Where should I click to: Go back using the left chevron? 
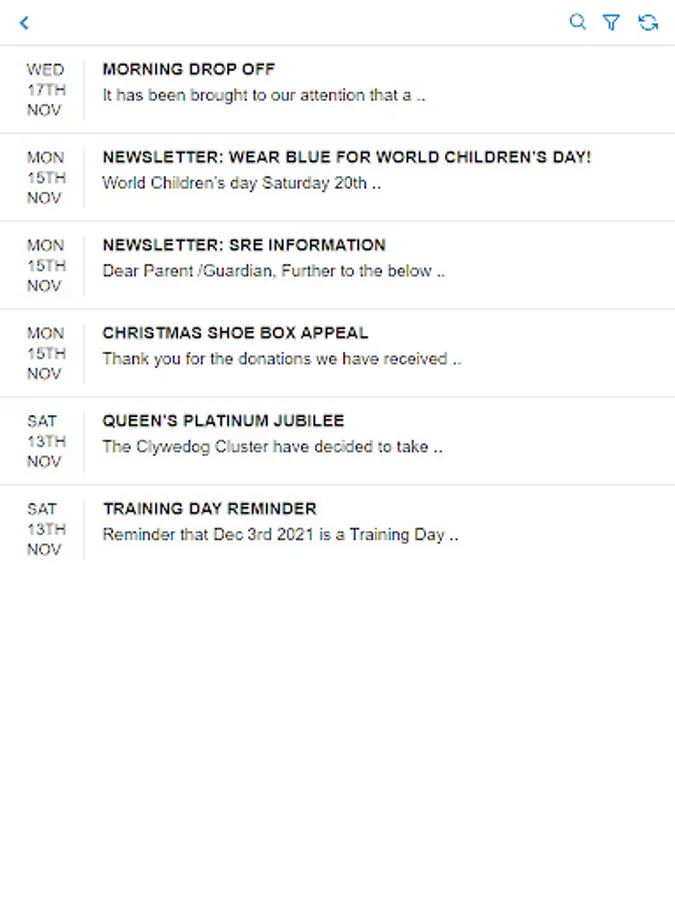[x=25, y=22]
